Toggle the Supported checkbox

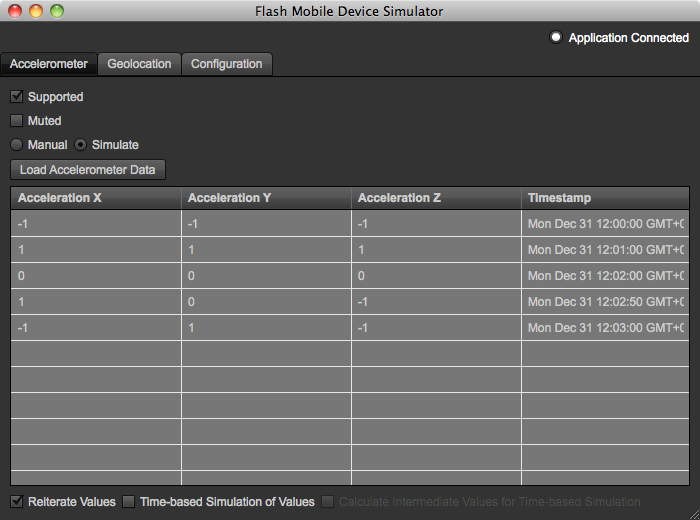[x=17, y=97]
